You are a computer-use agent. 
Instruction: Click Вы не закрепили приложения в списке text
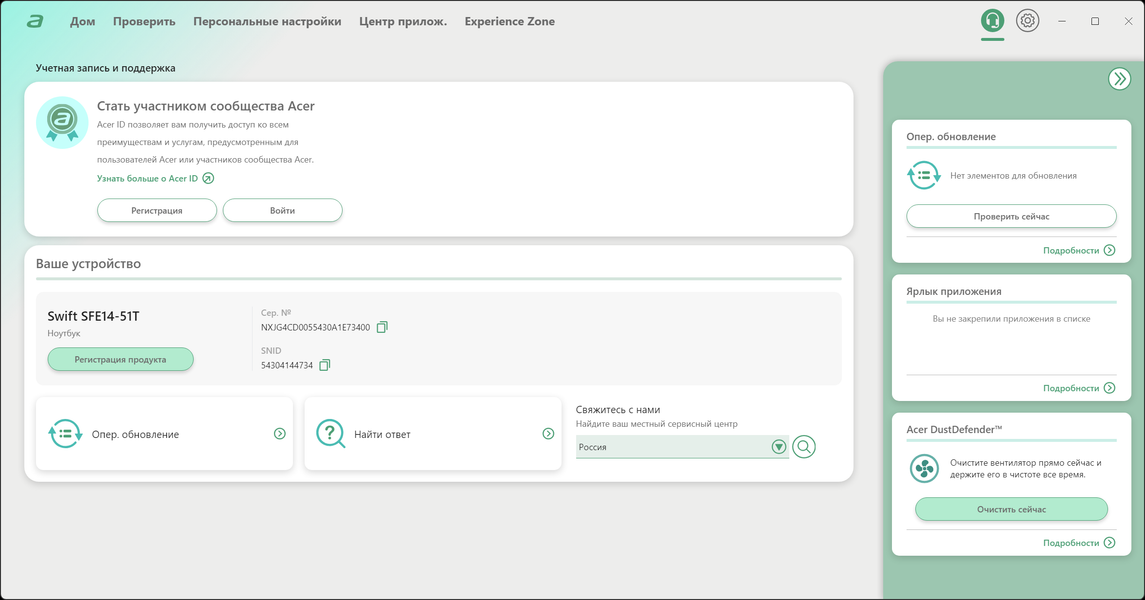tap(1011, 319)
